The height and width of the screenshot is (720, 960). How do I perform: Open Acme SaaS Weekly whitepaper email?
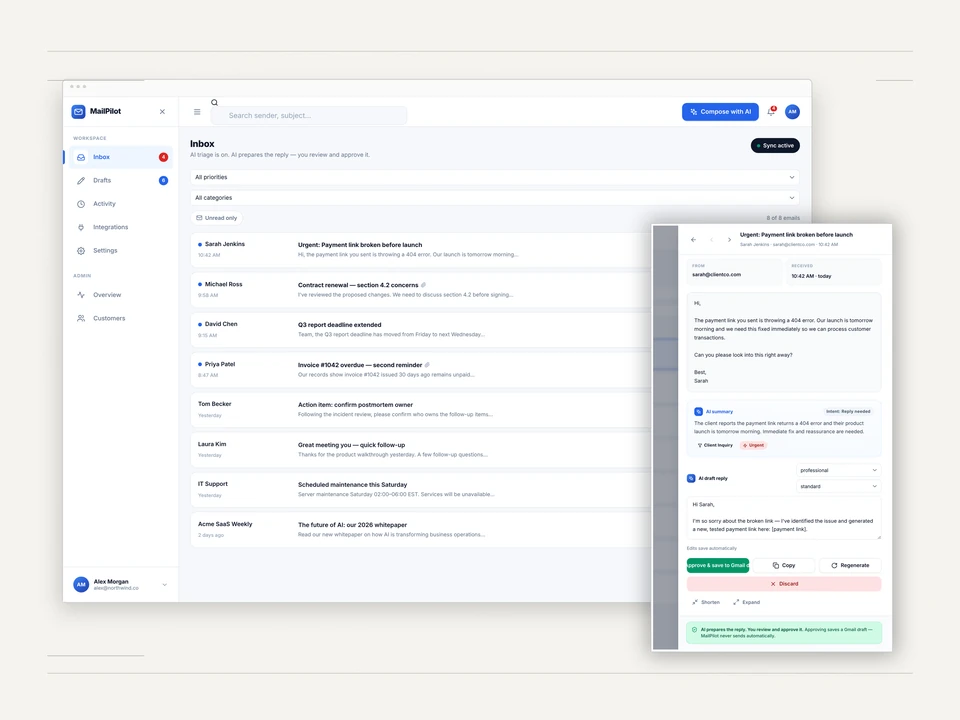421,530
